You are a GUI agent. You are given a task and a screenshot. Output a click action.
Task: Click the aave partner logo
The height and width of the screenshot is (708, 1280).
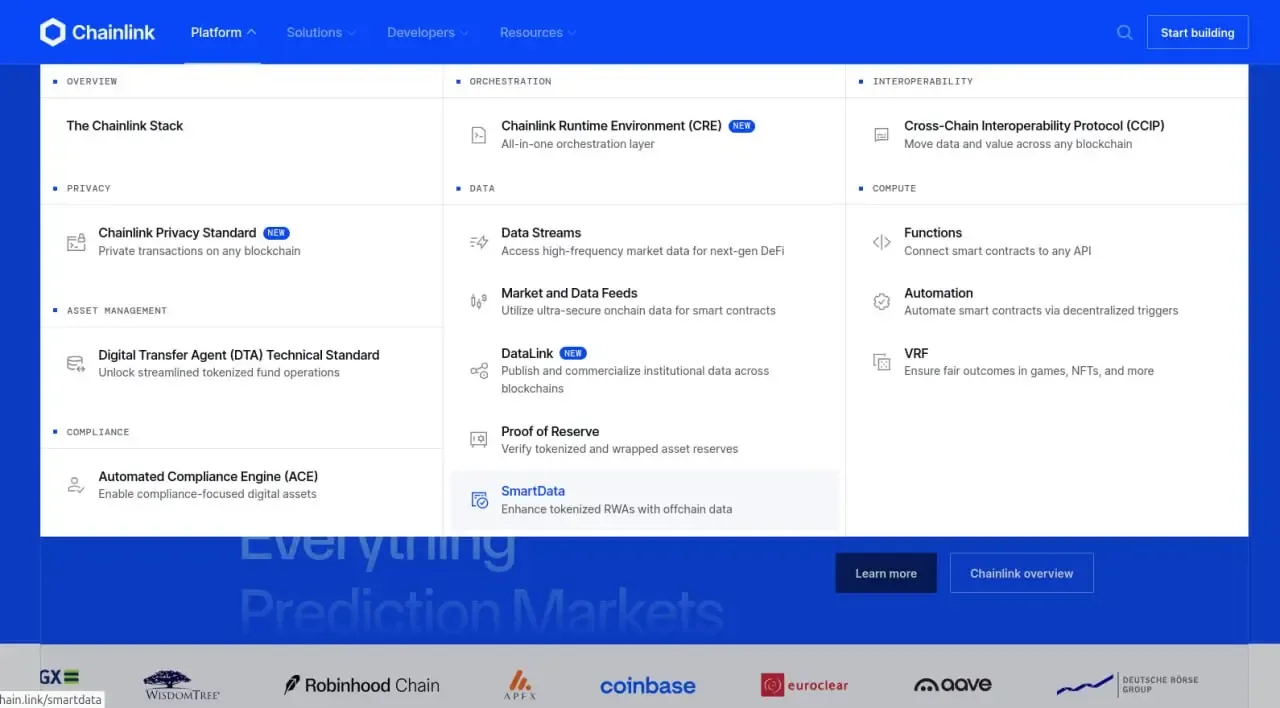(953, 685)
